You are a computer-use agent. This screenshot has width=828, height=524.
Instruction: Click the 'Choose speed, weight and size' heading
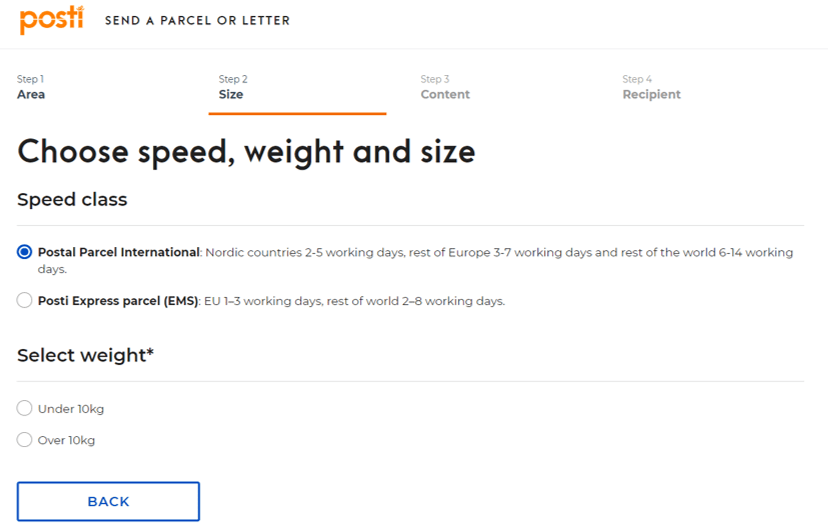click(246, 151)
